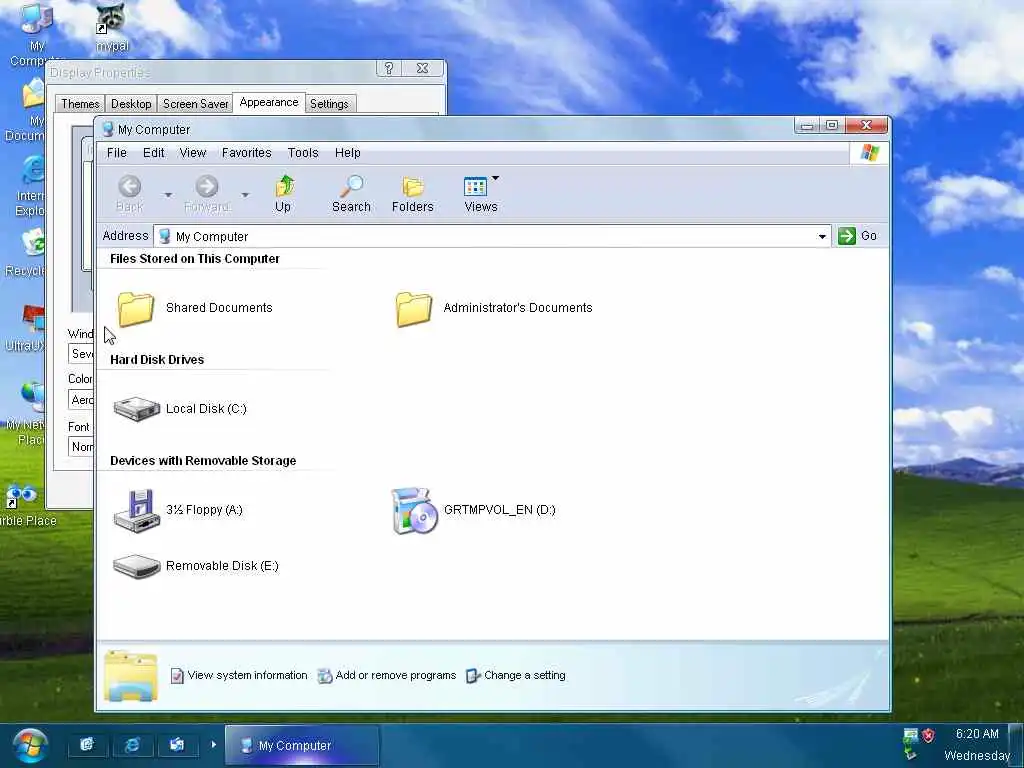Click the My Computer taskbar button
Image resolution: width=1024 pixels, height=768 pixels.
tap(302, 745)
